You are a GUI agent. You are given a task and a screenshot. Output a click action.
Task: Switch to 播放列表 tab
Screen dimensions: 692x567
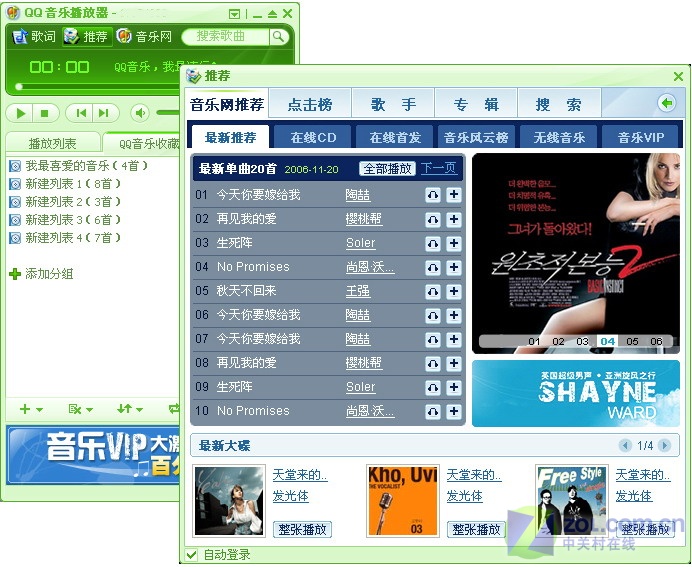point(53,143)
